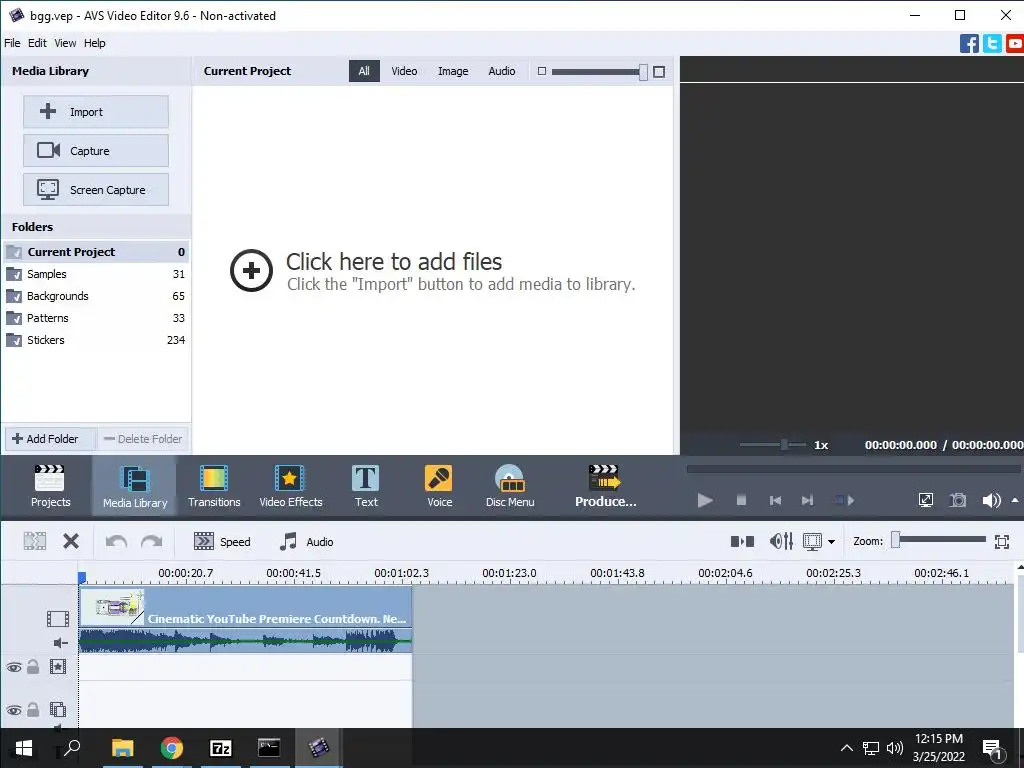1024x768 pixels.
Task: Filter the library by Video
Action: (404, 71)
